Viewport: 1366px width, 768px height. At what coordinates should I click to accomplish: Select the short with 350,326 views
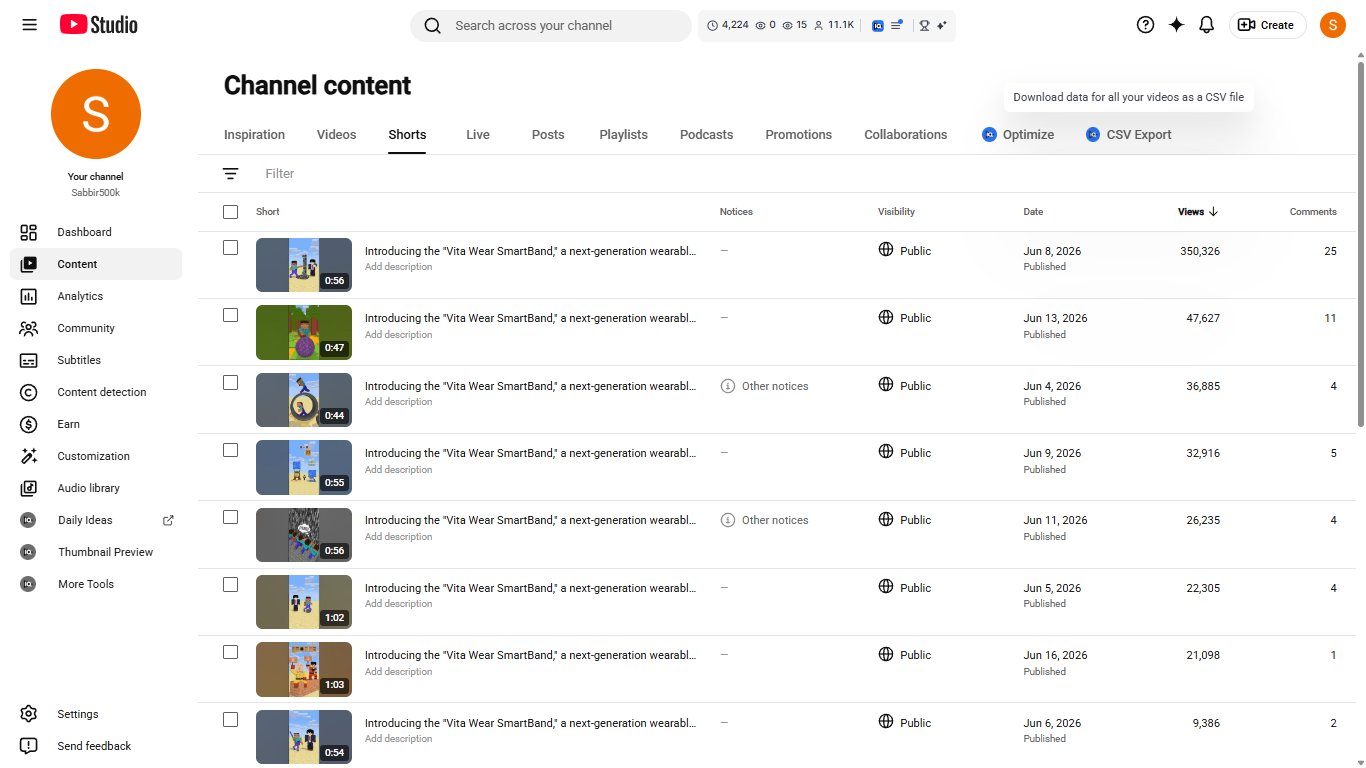(x=231, y=248)
